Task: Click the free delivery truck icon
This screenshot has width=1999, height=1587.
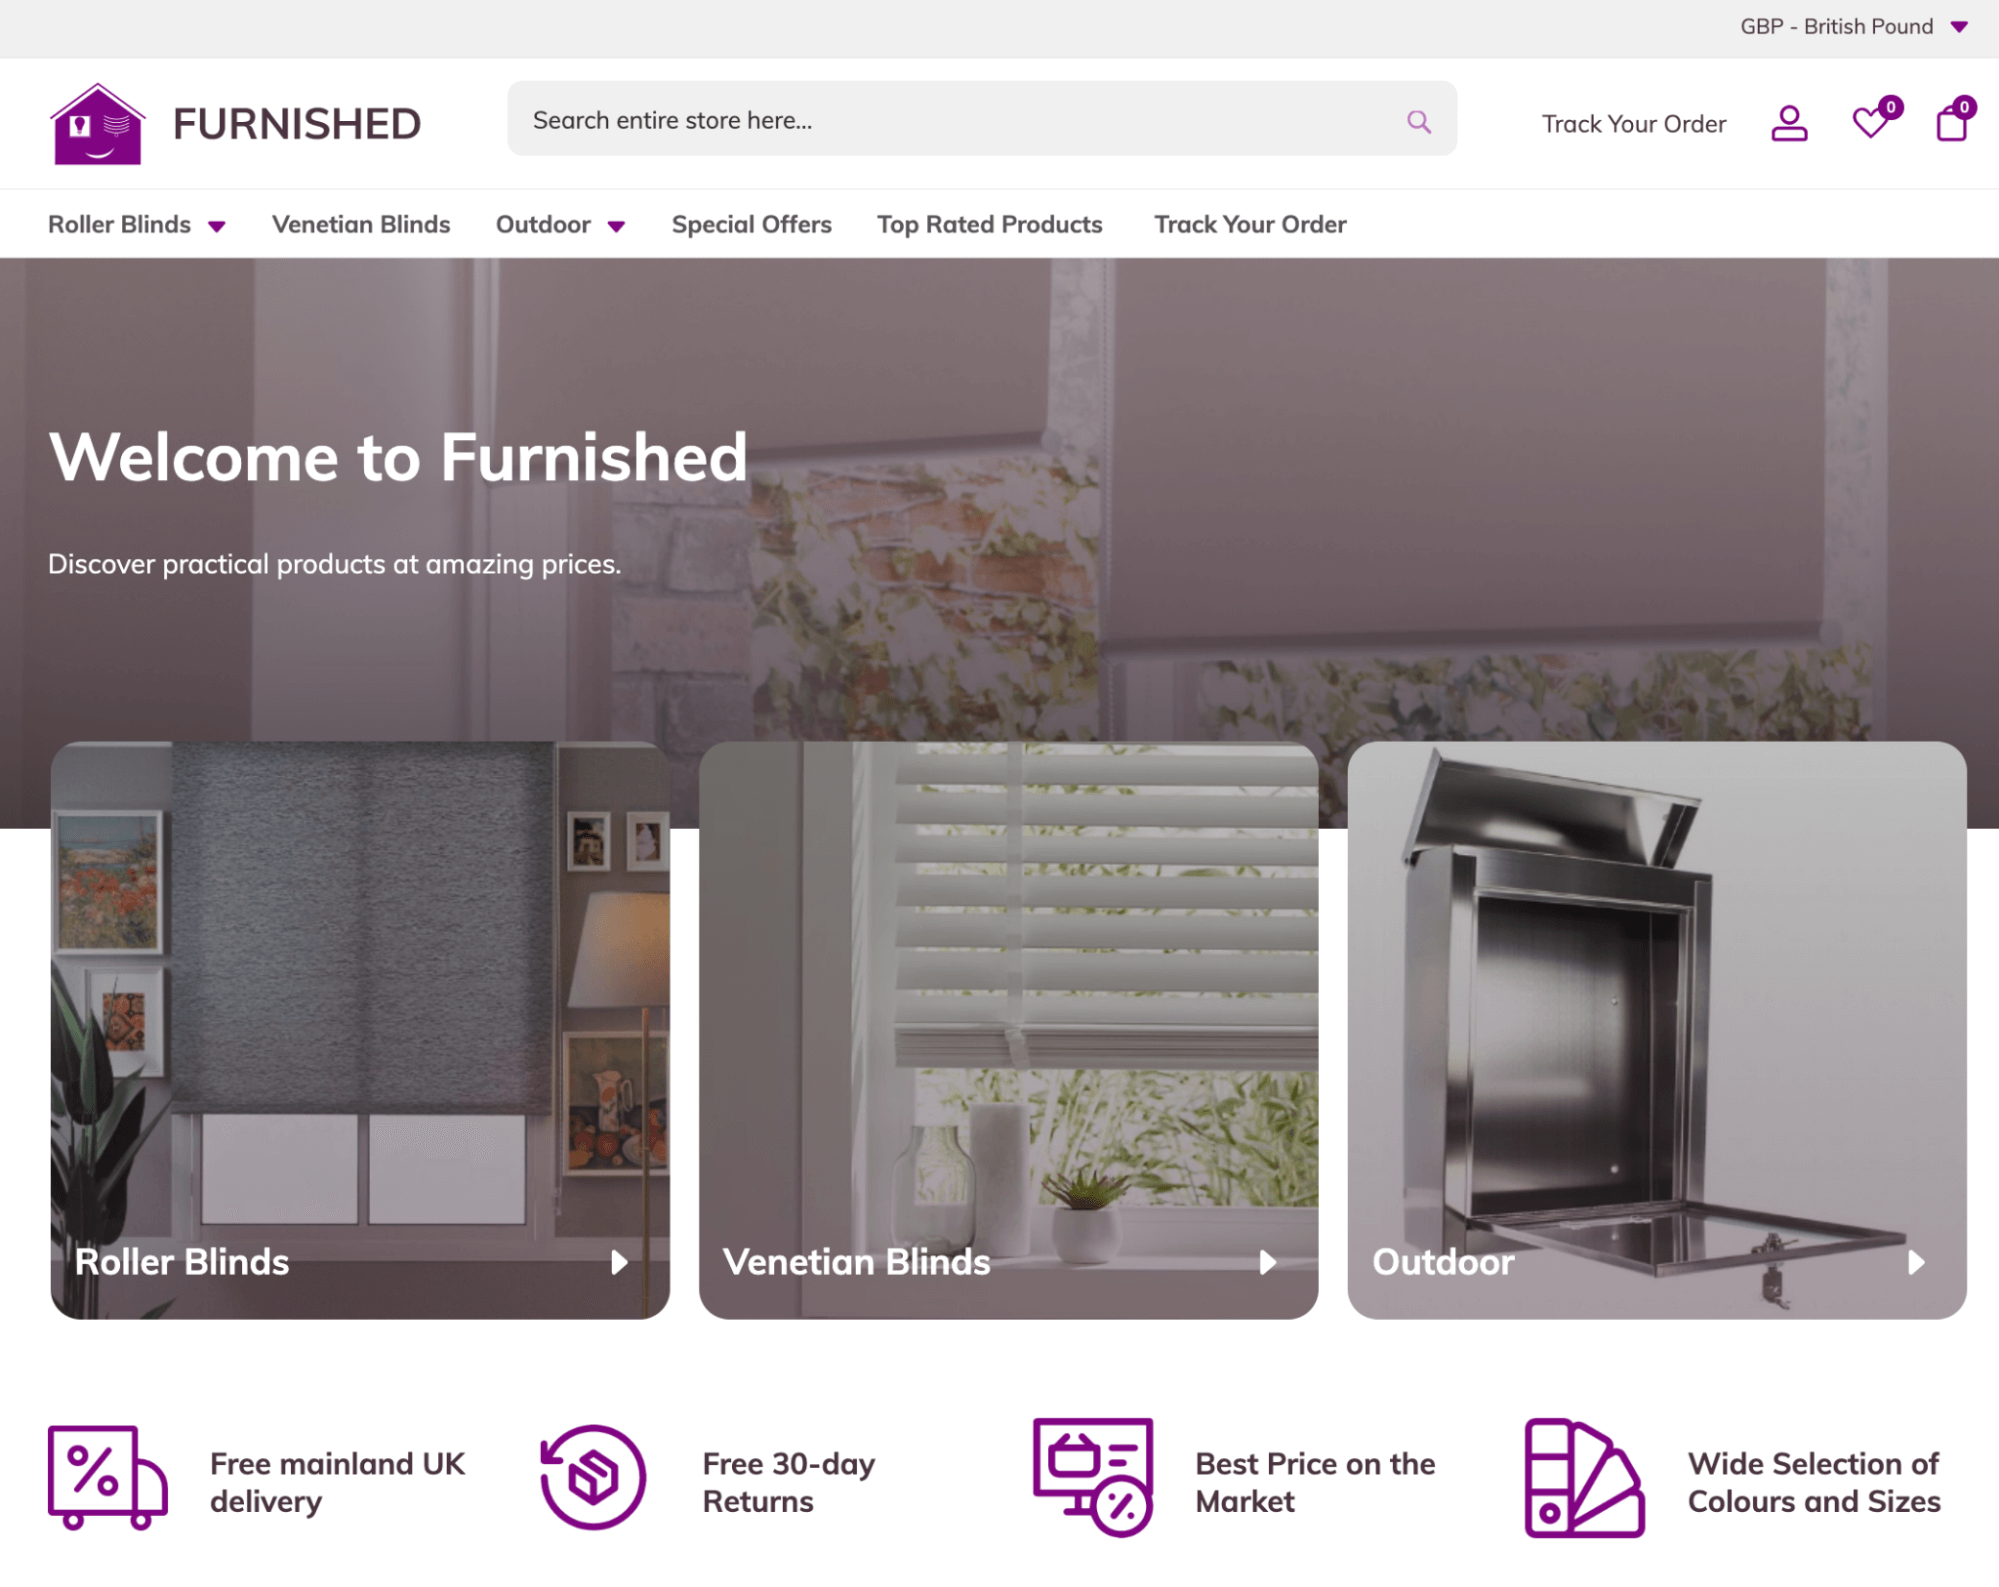Action: coord(107,1478)
